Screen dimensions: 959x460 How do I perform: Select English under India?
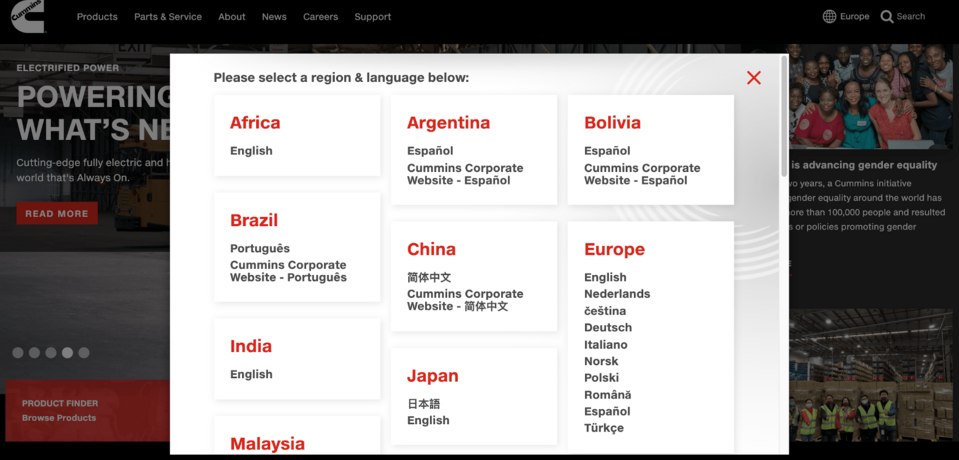click(x=251, y=374)
